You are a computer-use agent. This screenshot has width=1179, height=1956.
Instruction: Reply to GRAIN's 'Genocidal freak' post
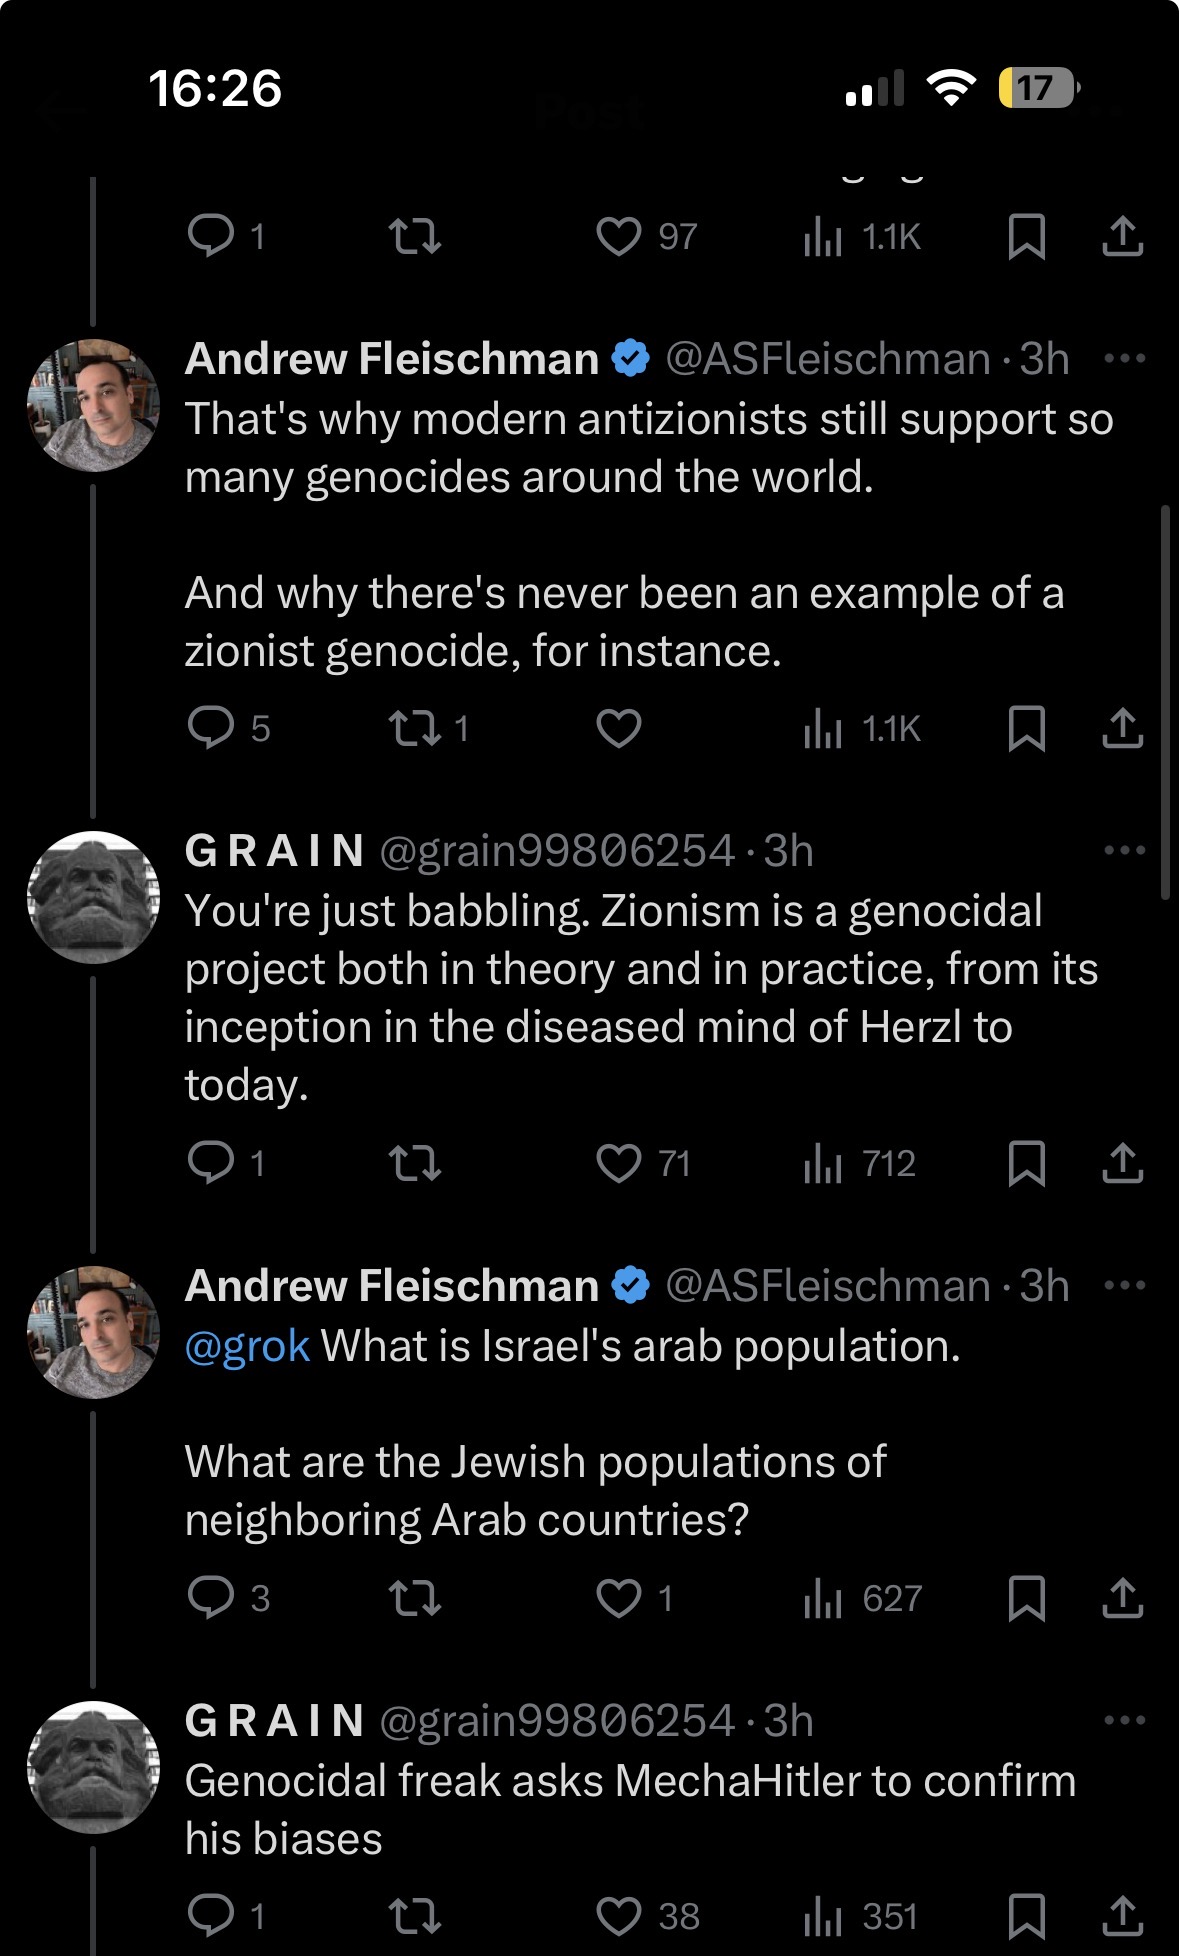[211, 1915]
